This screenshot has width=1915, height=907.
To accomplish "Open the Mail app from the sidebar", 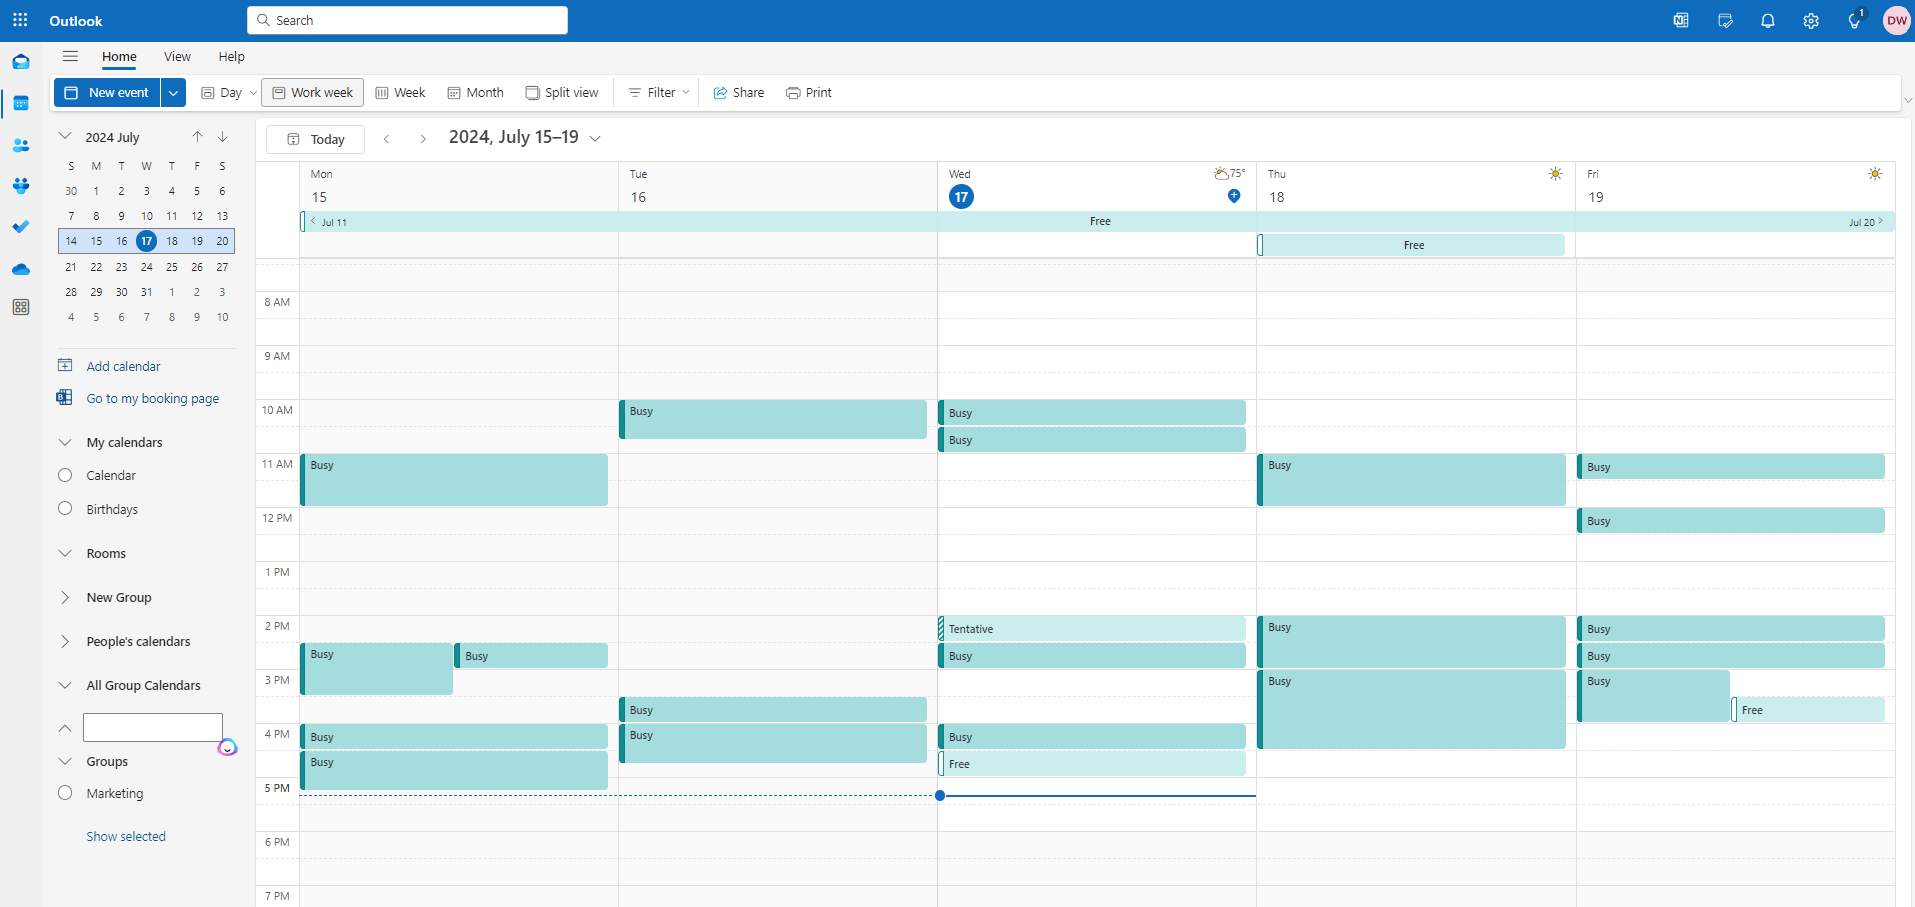I will coord(20,61).
